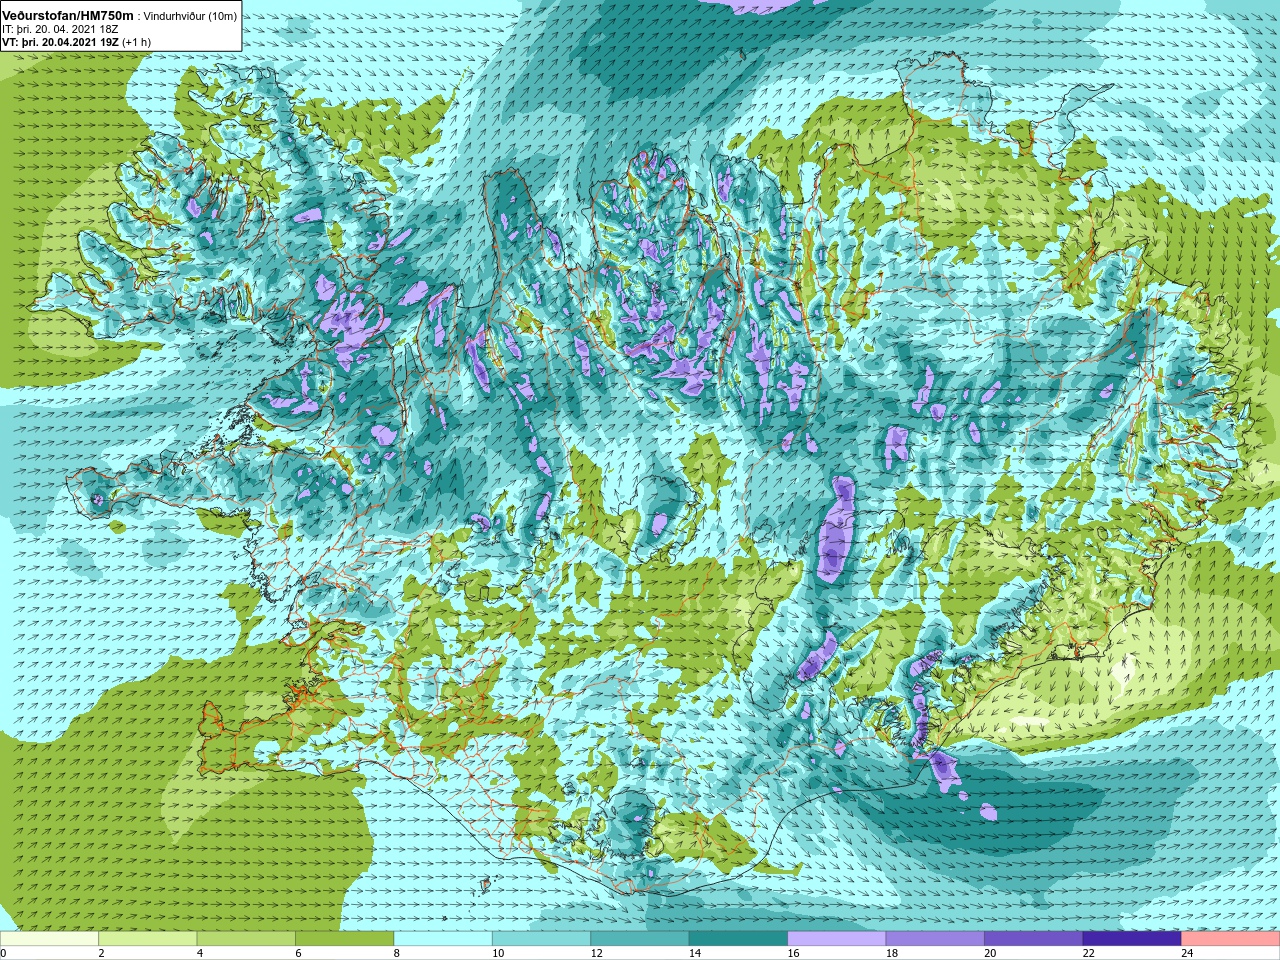This screenshot has height=960, width=1280.
Task: Click the light green 4–6 legend swatch
Action: [x=246, y=939]
